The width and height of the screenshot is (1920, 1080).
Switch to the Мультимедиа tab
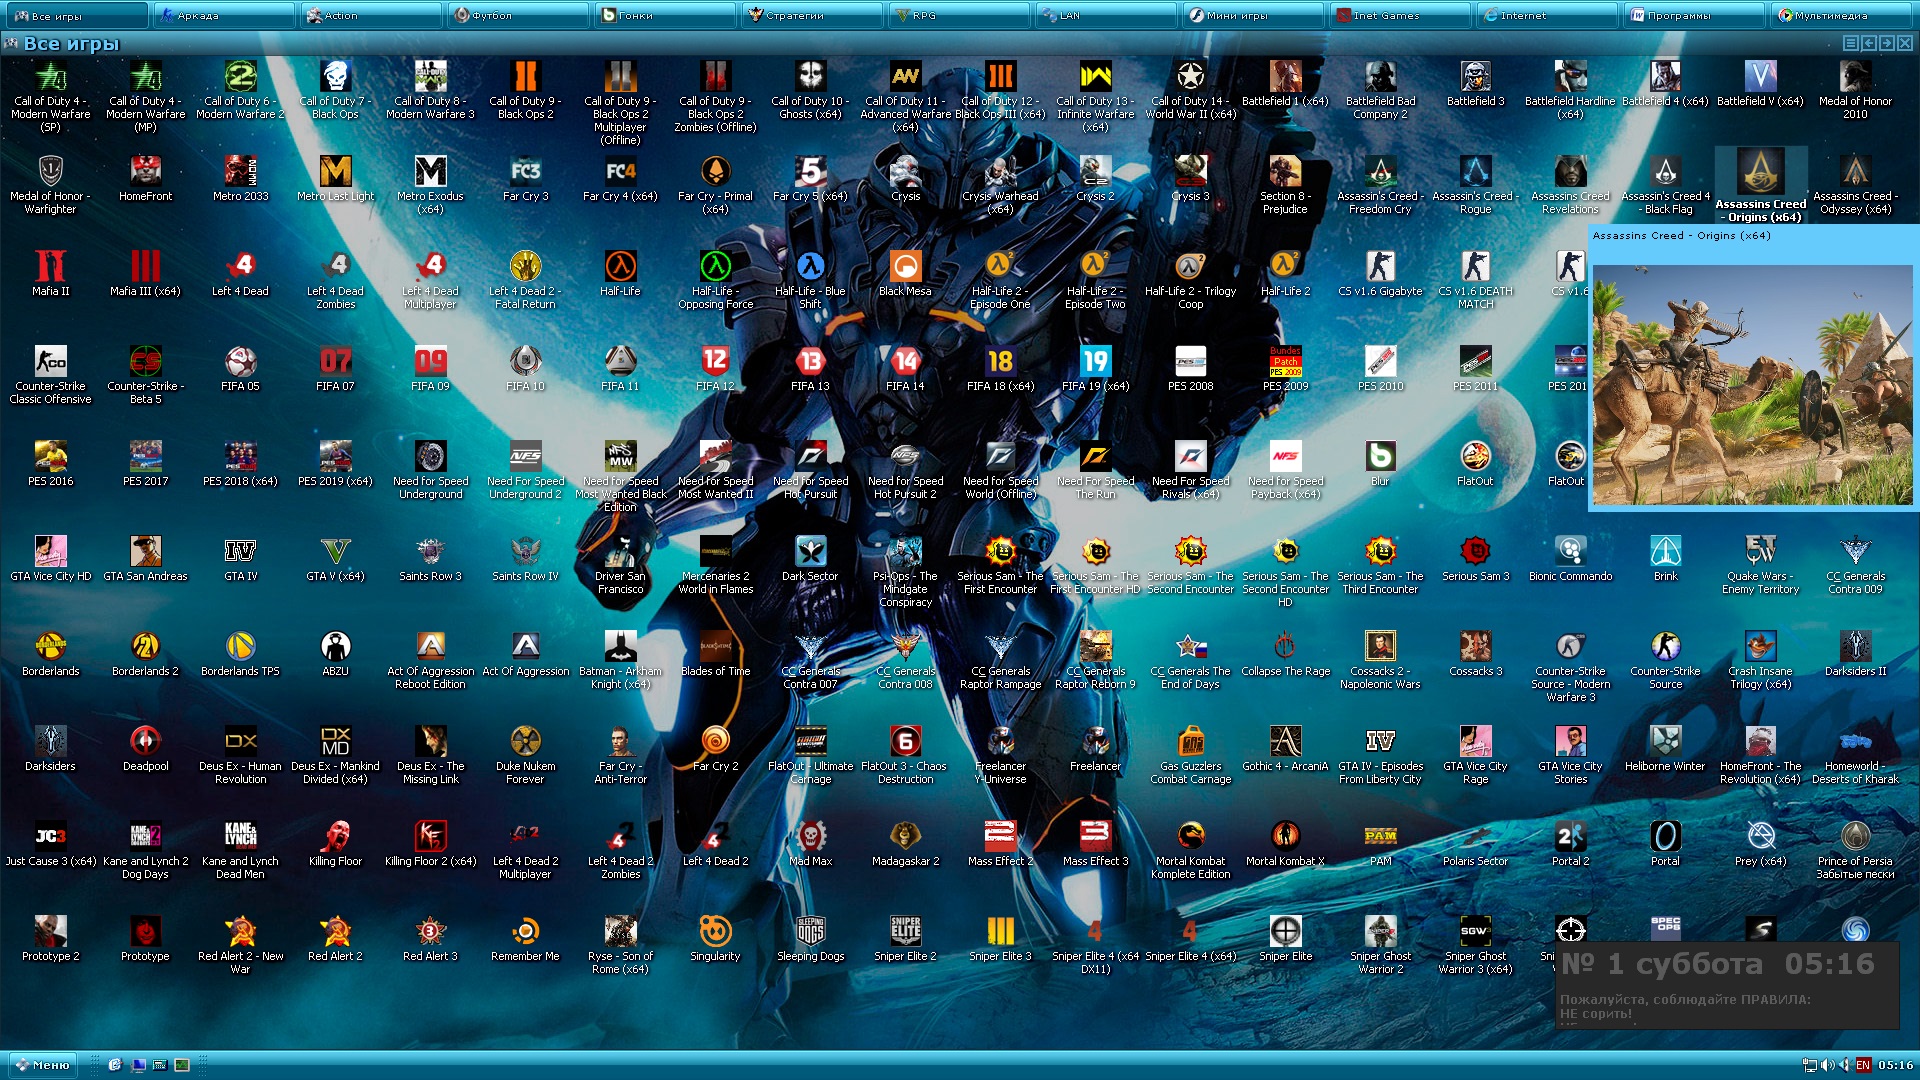tap(1842, 15)
